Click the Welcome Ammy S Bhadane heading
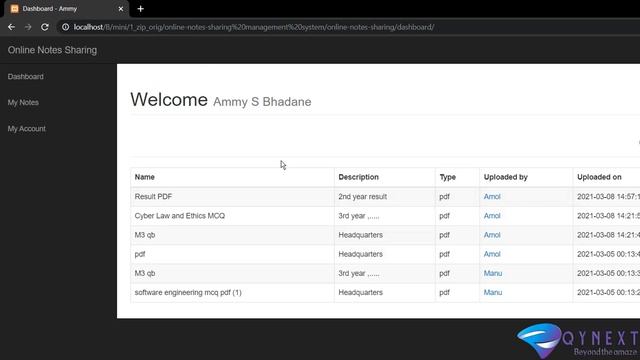 coord(220,100)
